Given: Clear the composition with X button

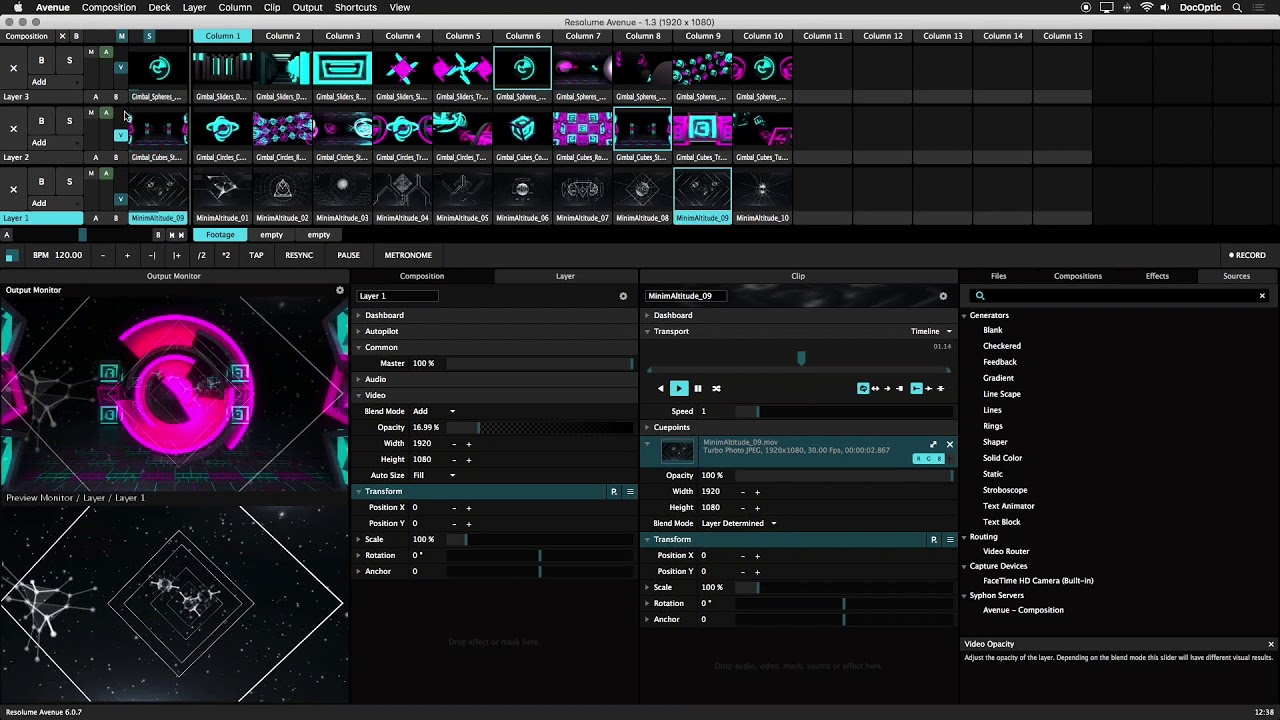Looking at the screenshot, I should pyautogui.click(x=62, y=36).
